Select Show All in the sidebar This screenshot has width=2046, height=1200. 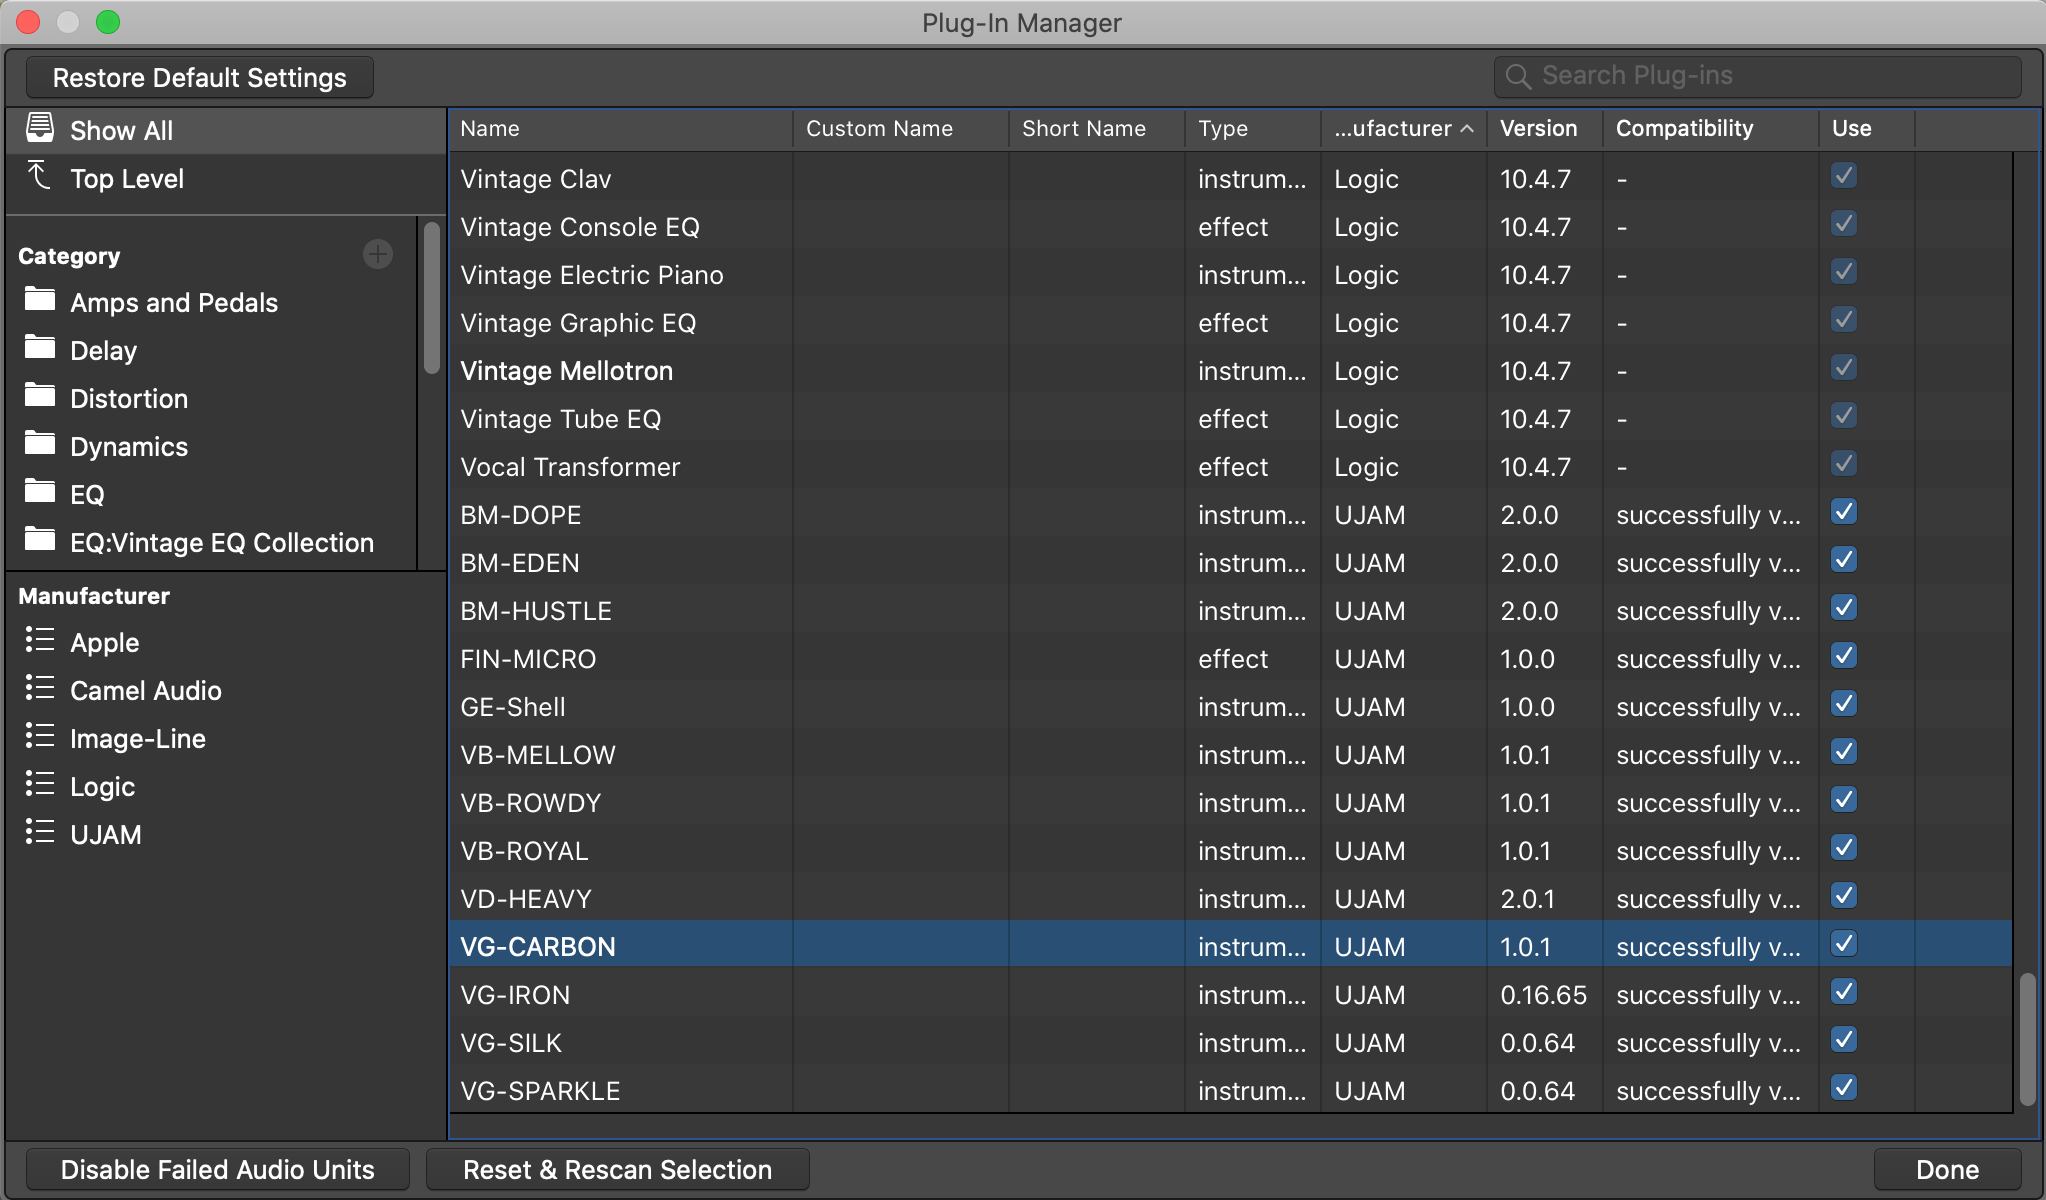point(226,131)
